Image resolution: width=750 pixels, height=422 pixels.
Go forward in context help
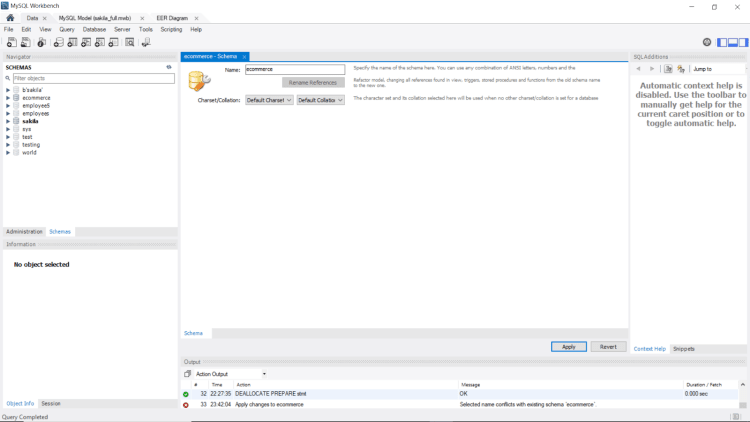pos(652,69)
